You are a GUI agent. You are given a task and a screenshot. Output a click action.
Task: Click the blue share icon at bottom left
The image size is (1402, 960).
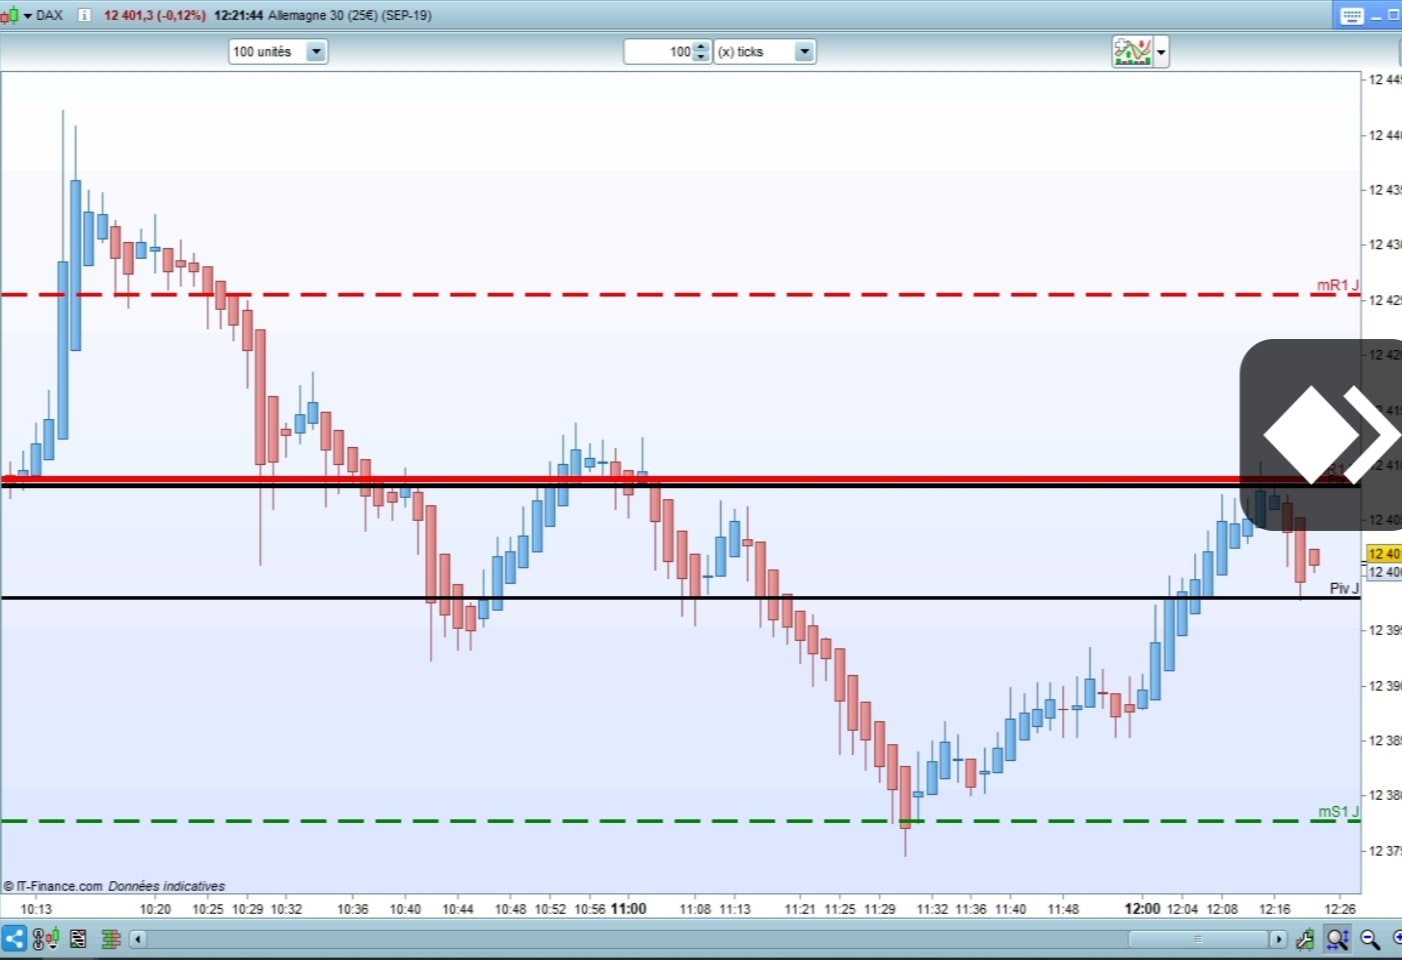pyautogui.click(x=14, y=939)
